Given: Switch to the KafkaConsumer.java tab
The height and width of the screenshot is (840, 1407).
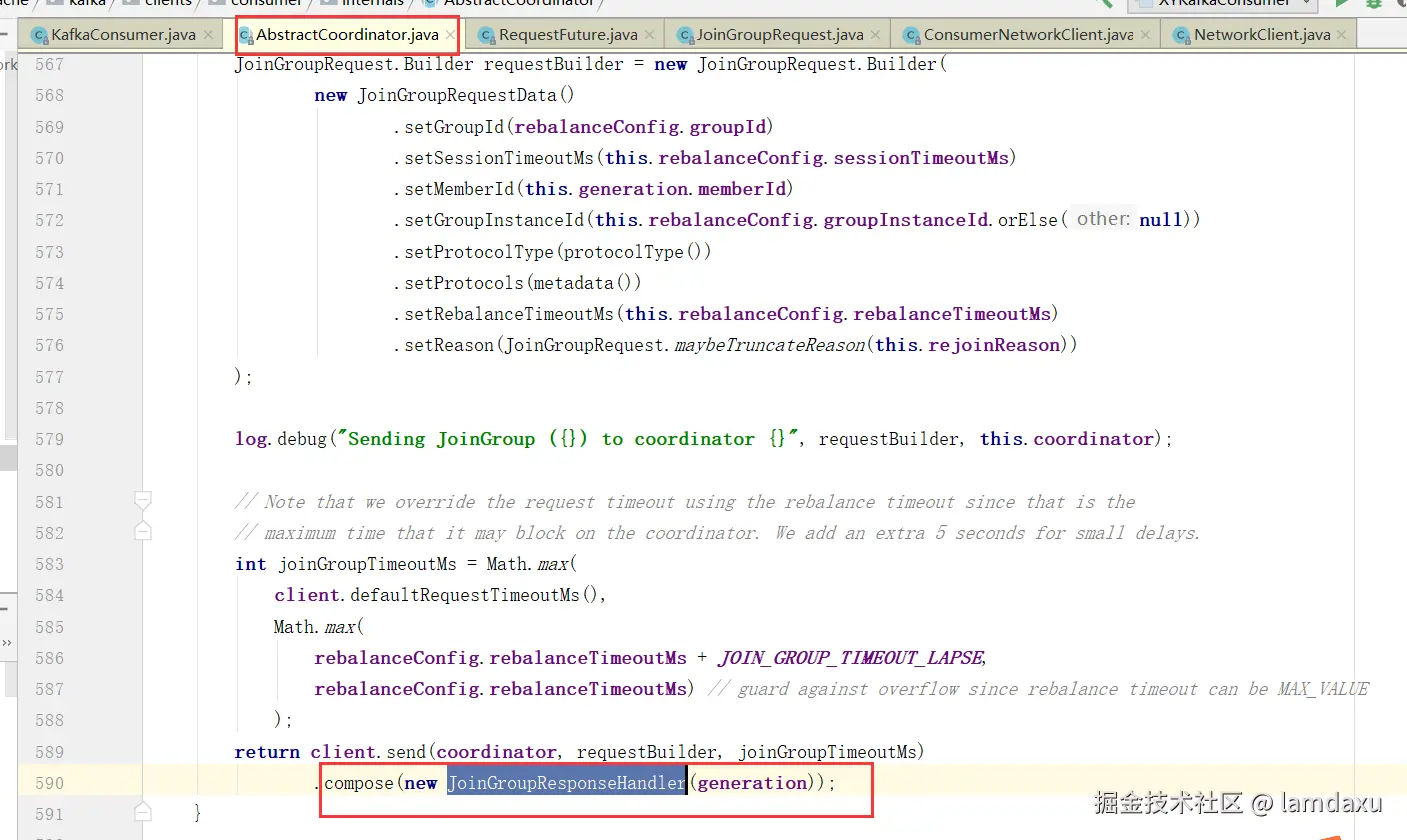Looking at the screenshot, I should tap(123, 35).
